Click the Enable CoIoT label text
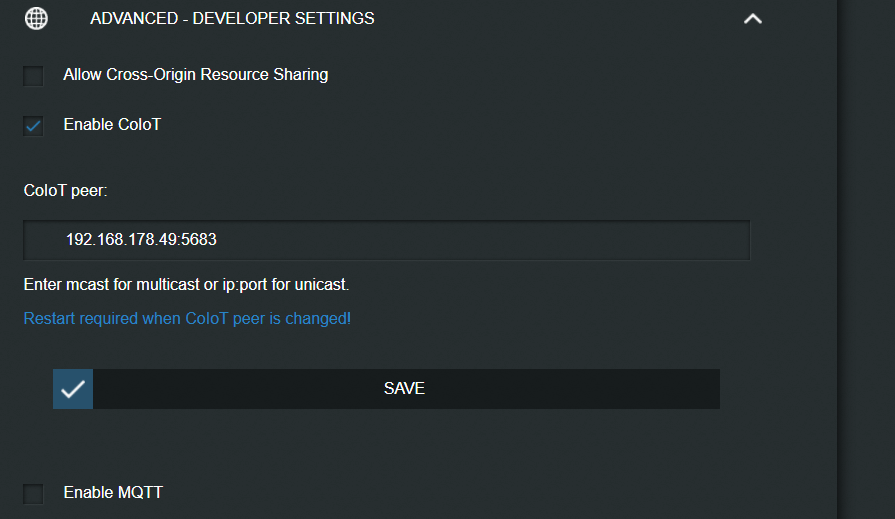 coord(112,124)
